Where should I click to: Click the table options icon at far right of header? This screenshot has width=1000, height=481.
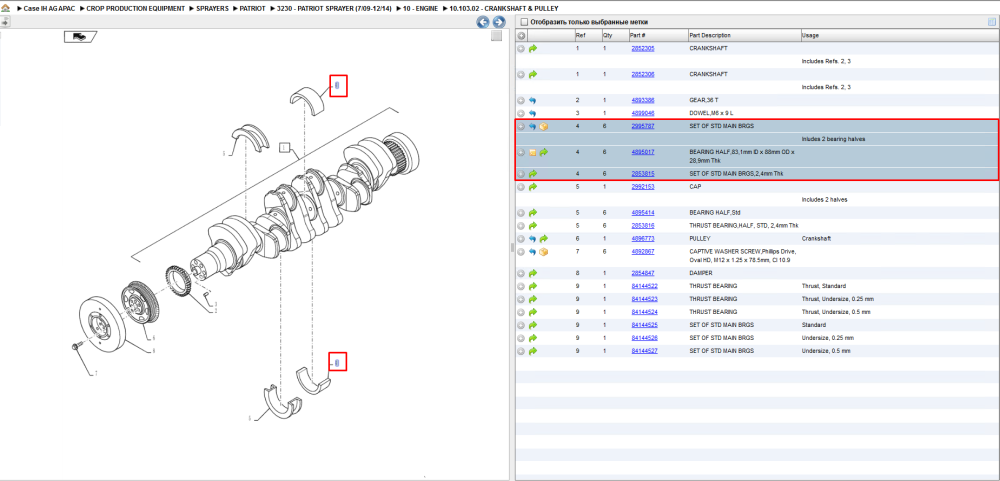coord(992,22)
